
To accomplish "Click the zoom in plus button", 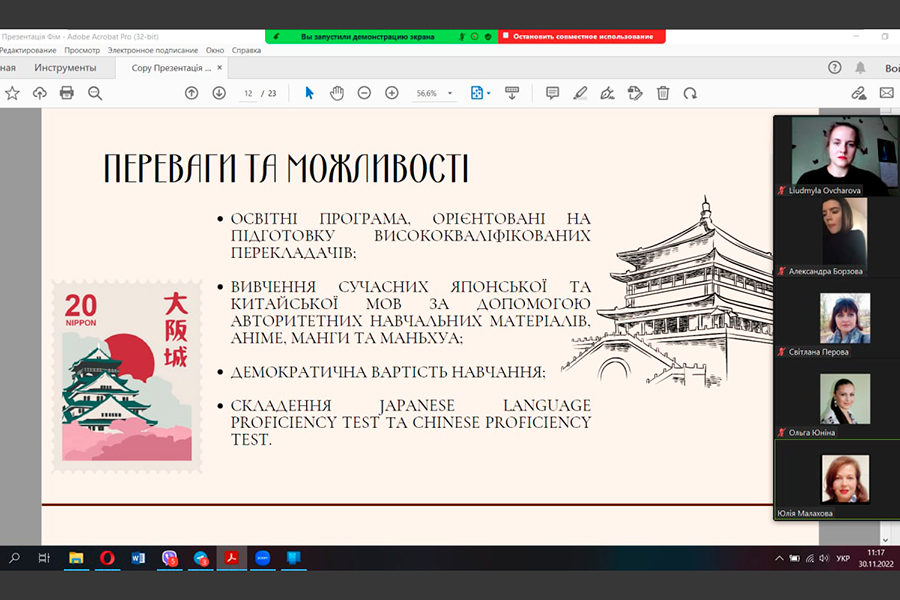I will 392,93.
